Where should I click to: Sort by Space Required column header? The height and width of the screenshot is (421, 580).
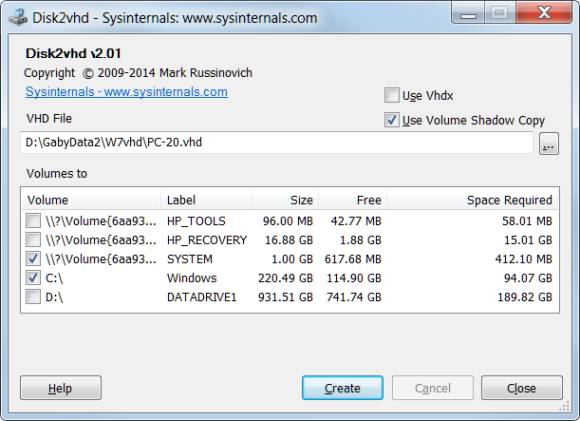pos(472,200)
